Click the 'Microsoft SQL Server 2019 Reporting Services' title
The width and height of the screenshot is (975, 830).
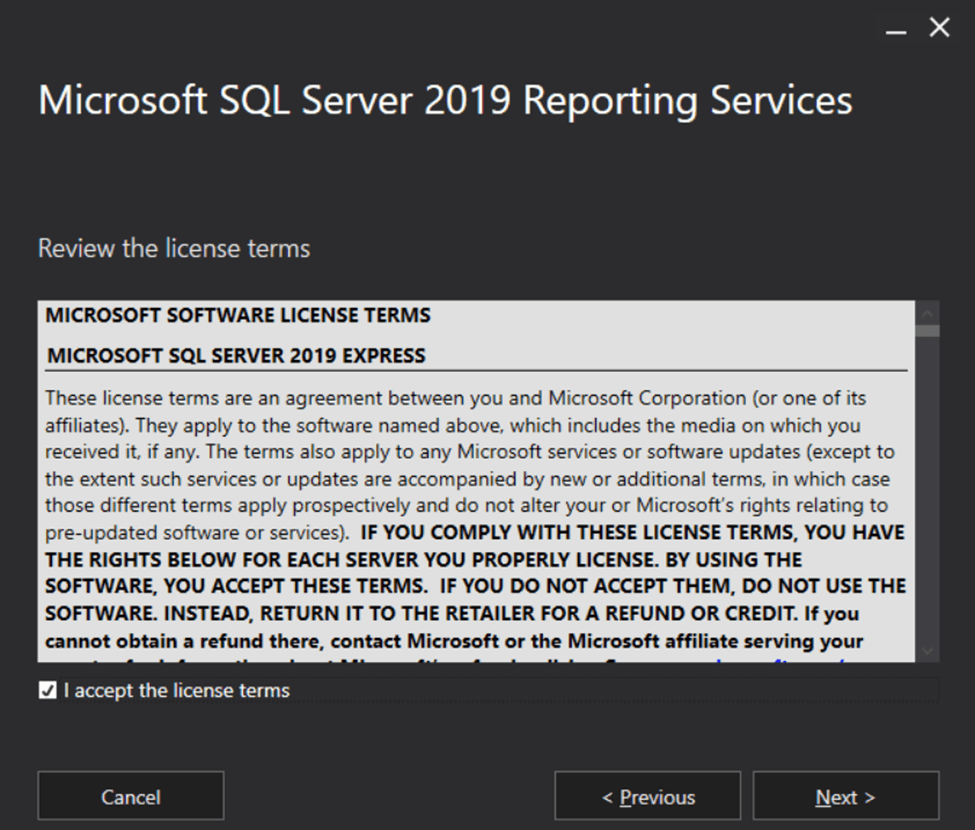445,101
